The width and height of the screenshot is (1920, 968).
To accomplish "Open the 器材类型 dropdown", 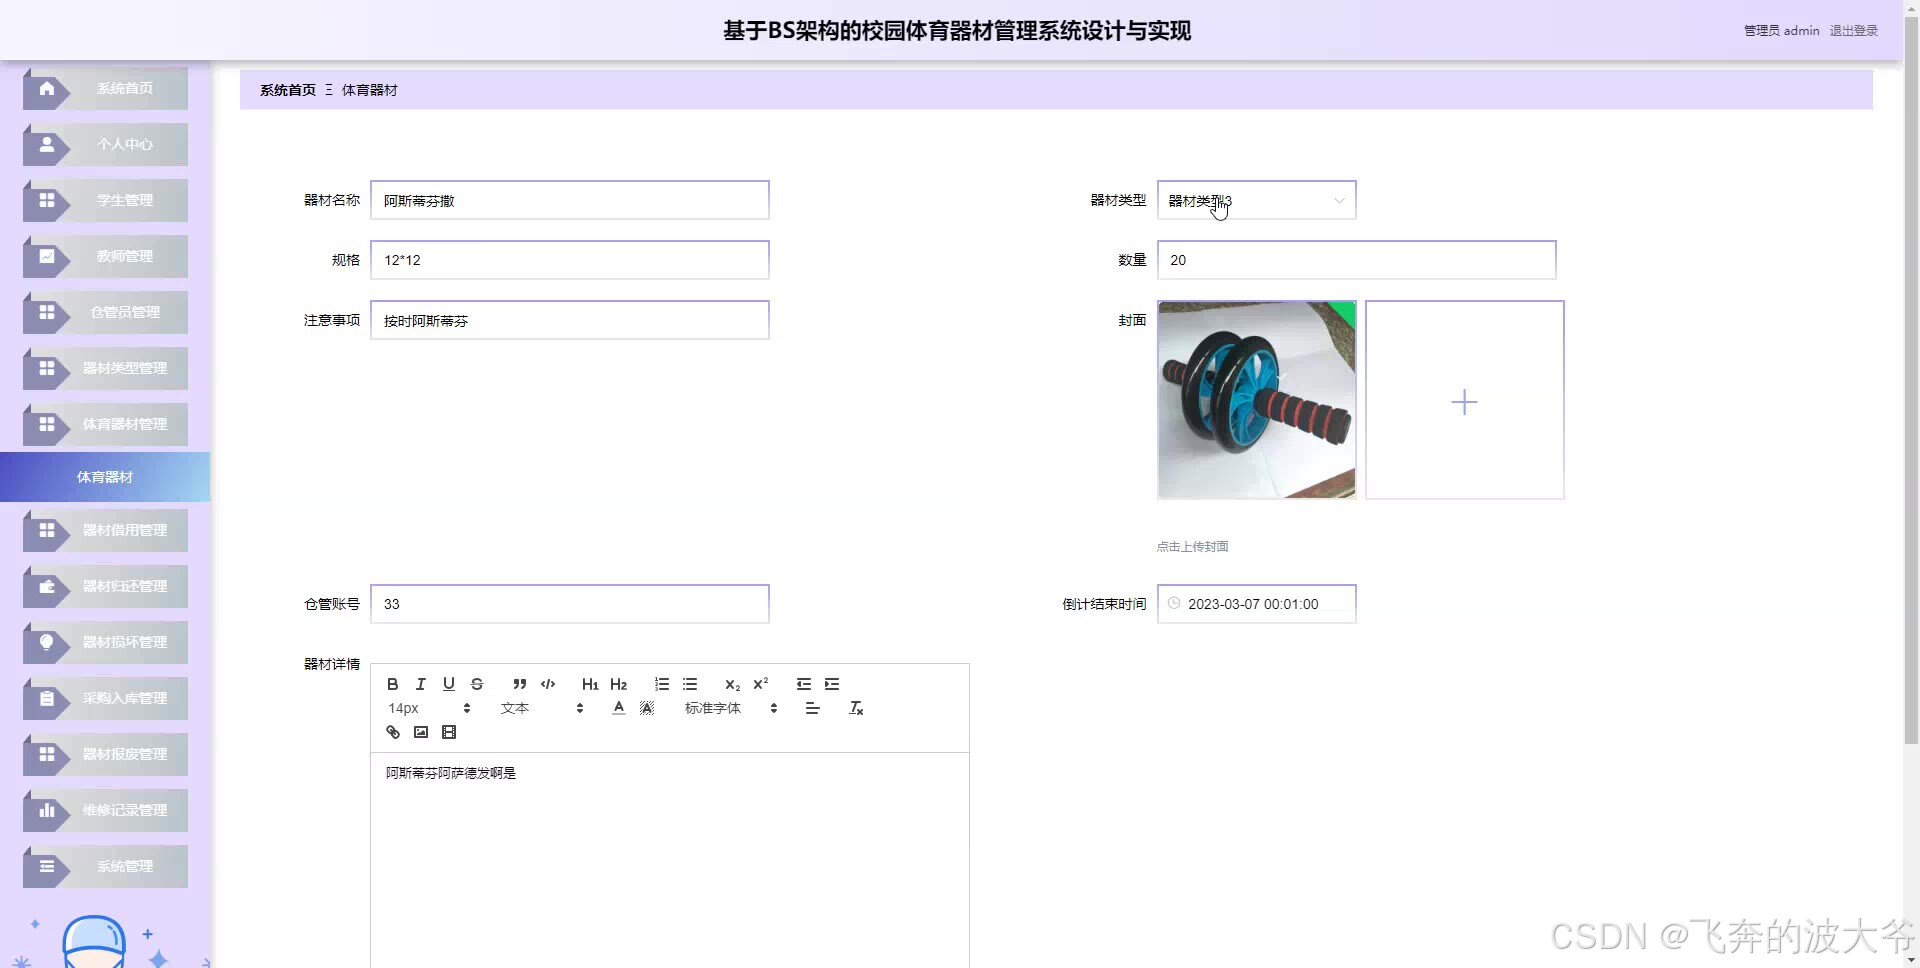I will pos(1256,200).
